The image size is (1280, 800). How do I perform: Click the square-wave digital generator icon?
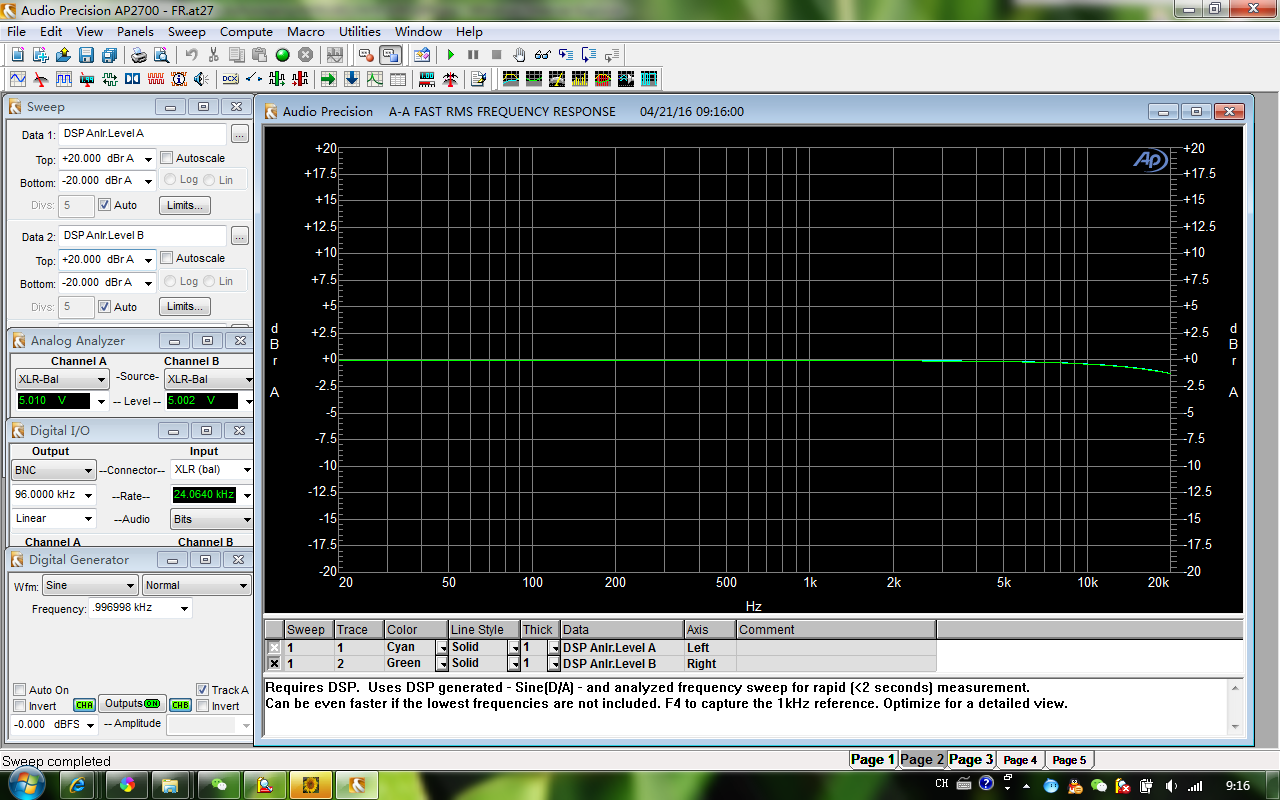click(x=63, y=79)
